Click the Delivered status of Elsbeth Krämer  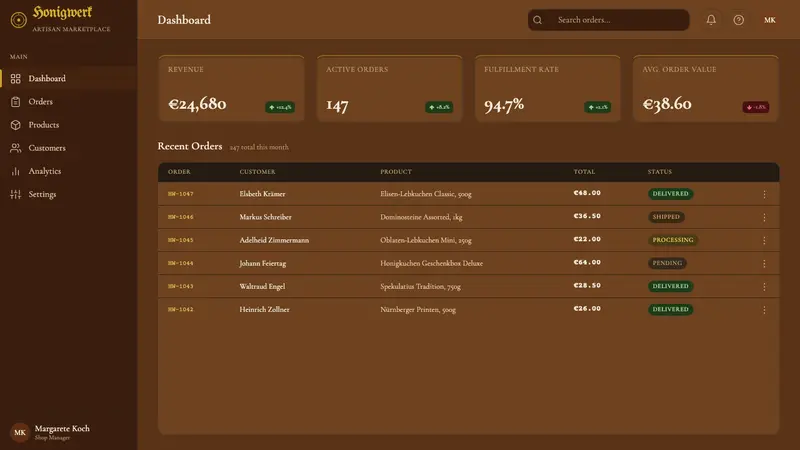pyautogui.click(x=670, y=194)
